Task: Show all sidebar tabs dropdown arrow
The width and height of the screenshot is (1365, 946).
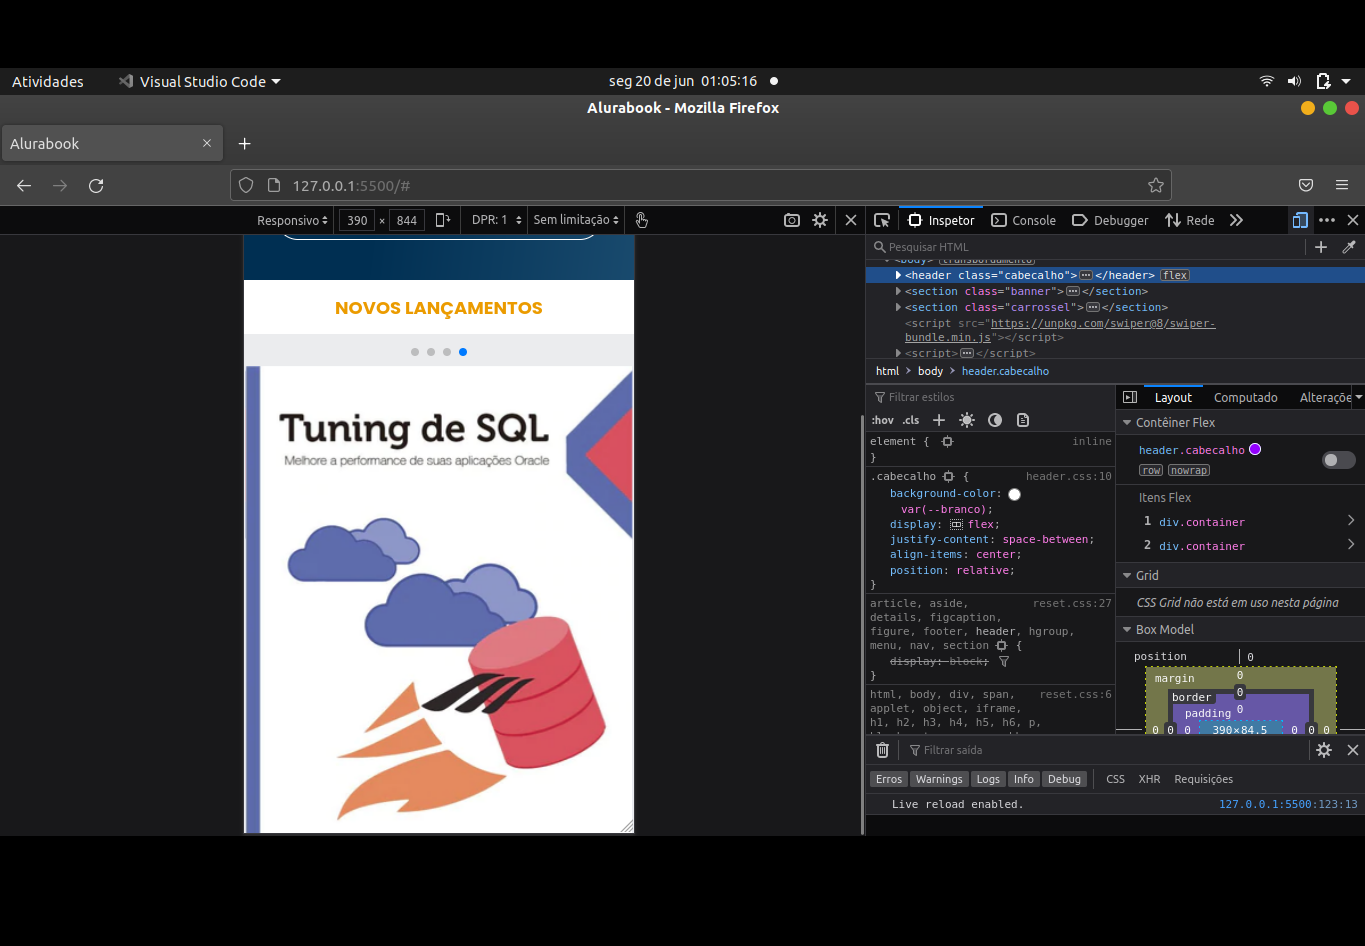Action: (x=1358, y=397)
